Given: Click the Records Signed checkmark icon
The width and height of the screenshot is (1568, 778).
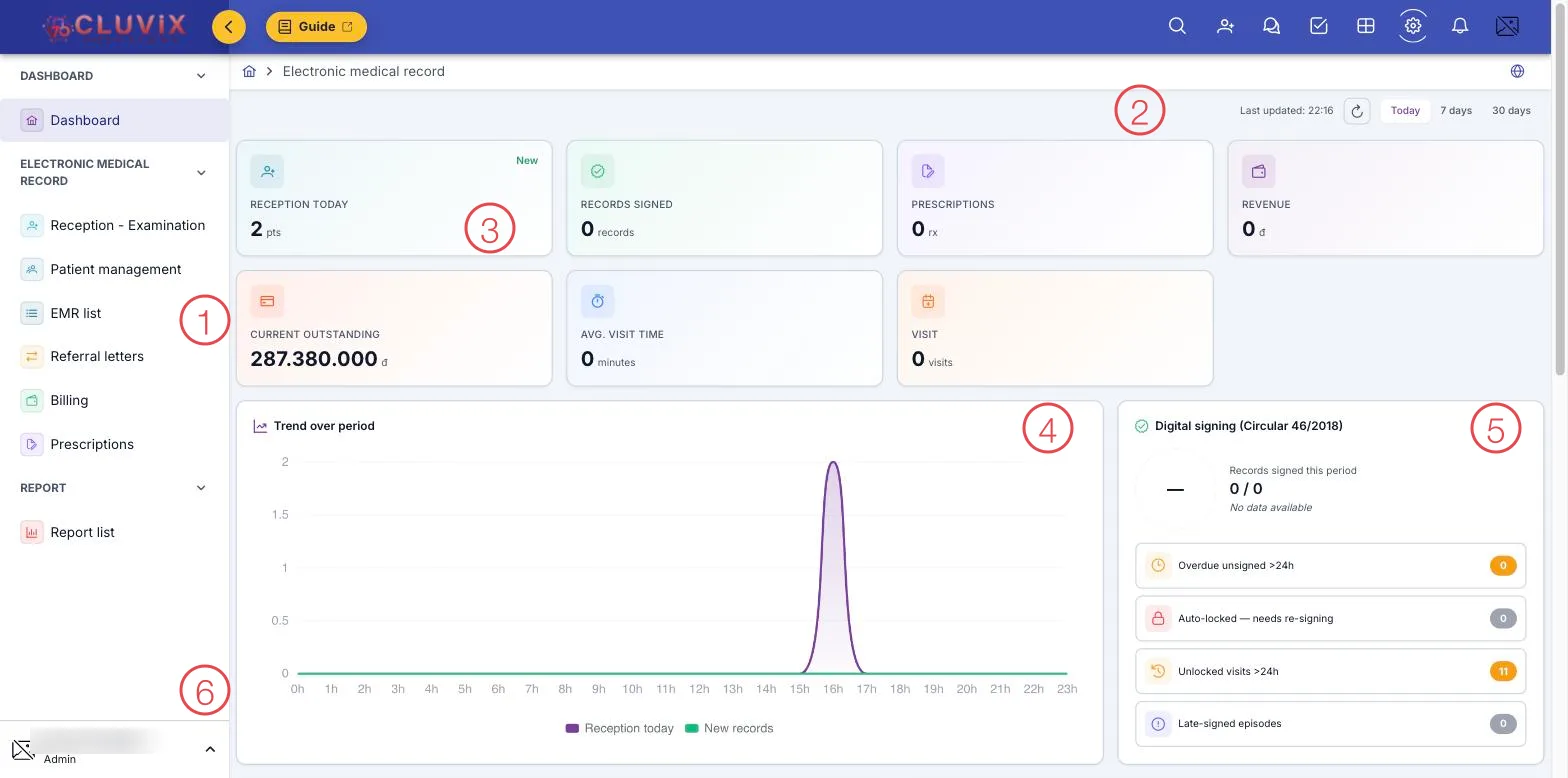Looking at the screenshot, I should [598, 171].
